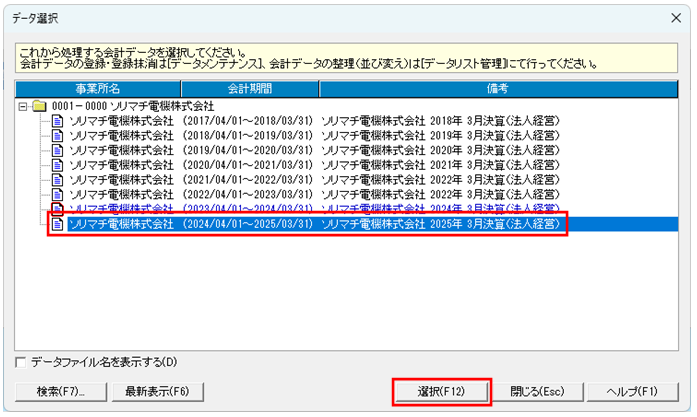Open search with 検索(F7)... button

click(x=61, y=392)
